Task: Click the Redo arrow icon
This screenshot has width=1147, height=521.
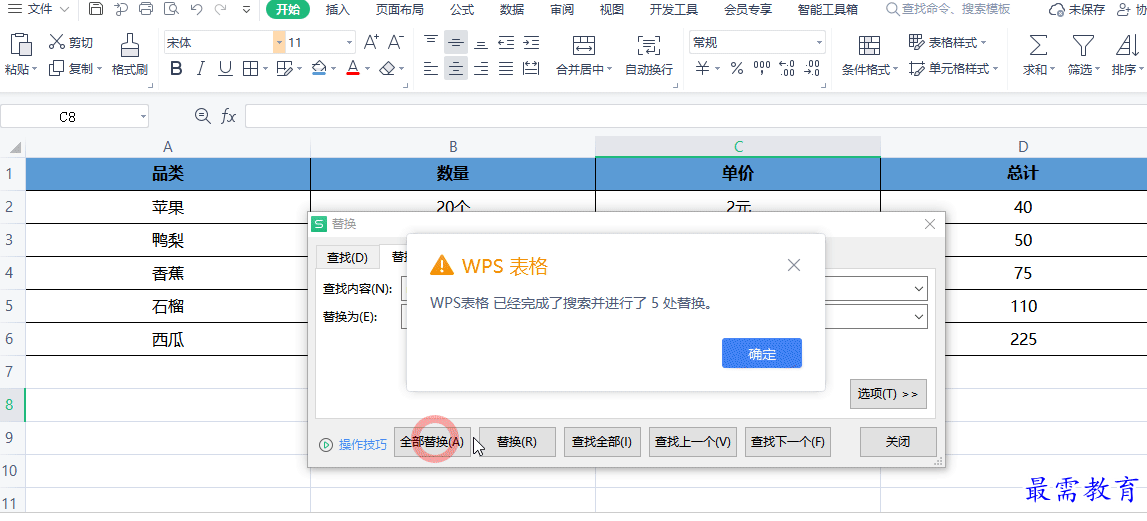Action: click(x=220, y=10)
